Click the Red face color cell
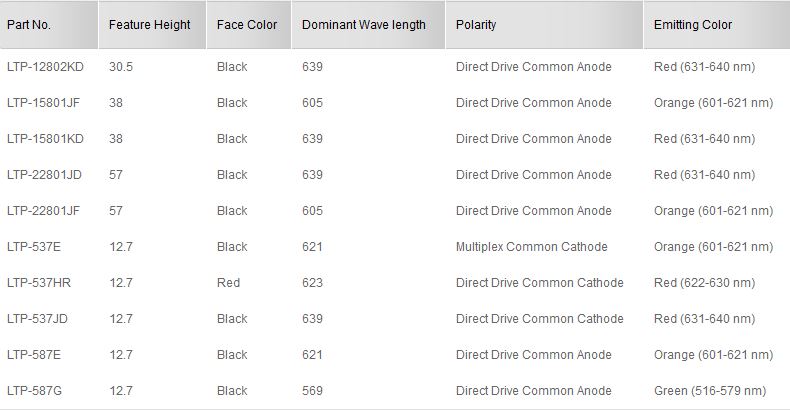The height and width of the screenshot is (411, 790). tap(229, 283)
